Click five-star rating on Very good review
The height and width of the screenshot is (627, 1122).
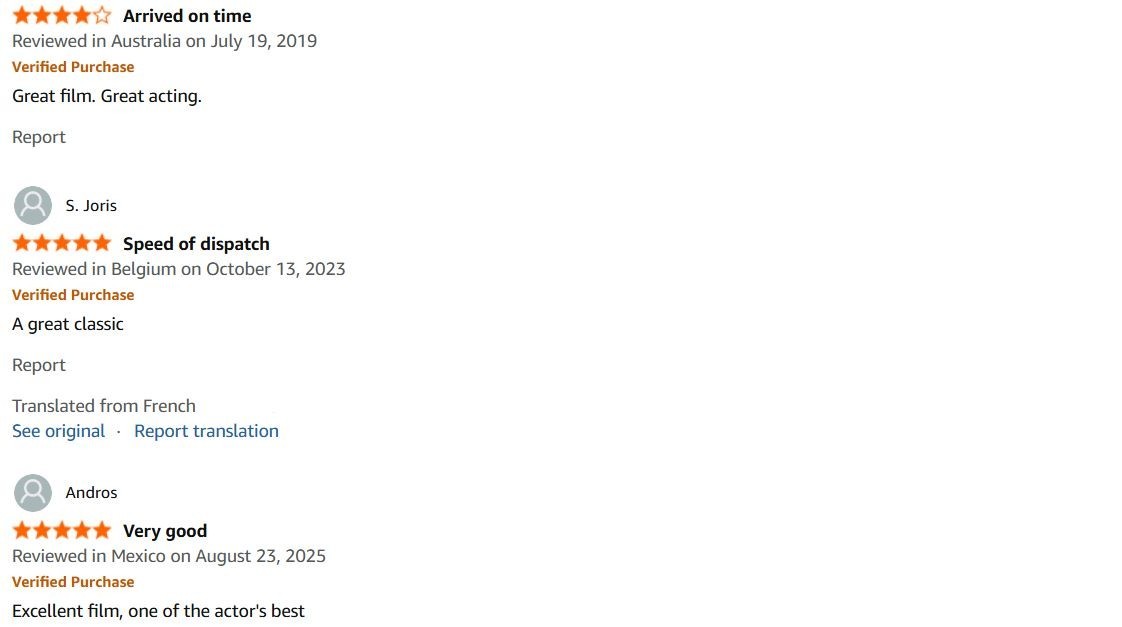[x=62, y=531]
